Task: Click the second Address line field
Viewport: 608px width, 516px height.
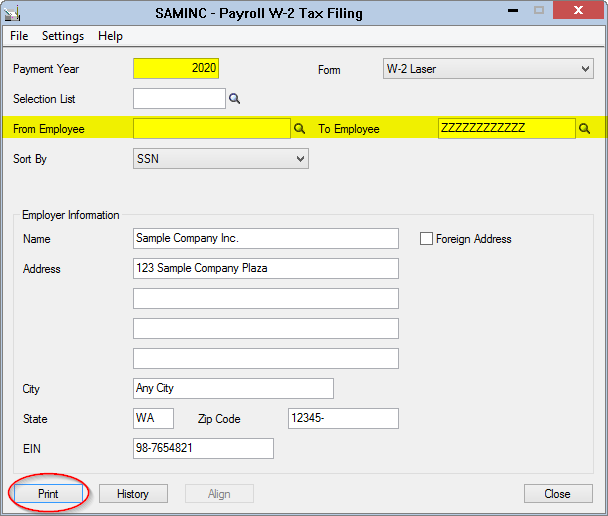Action: click(266, 299)
